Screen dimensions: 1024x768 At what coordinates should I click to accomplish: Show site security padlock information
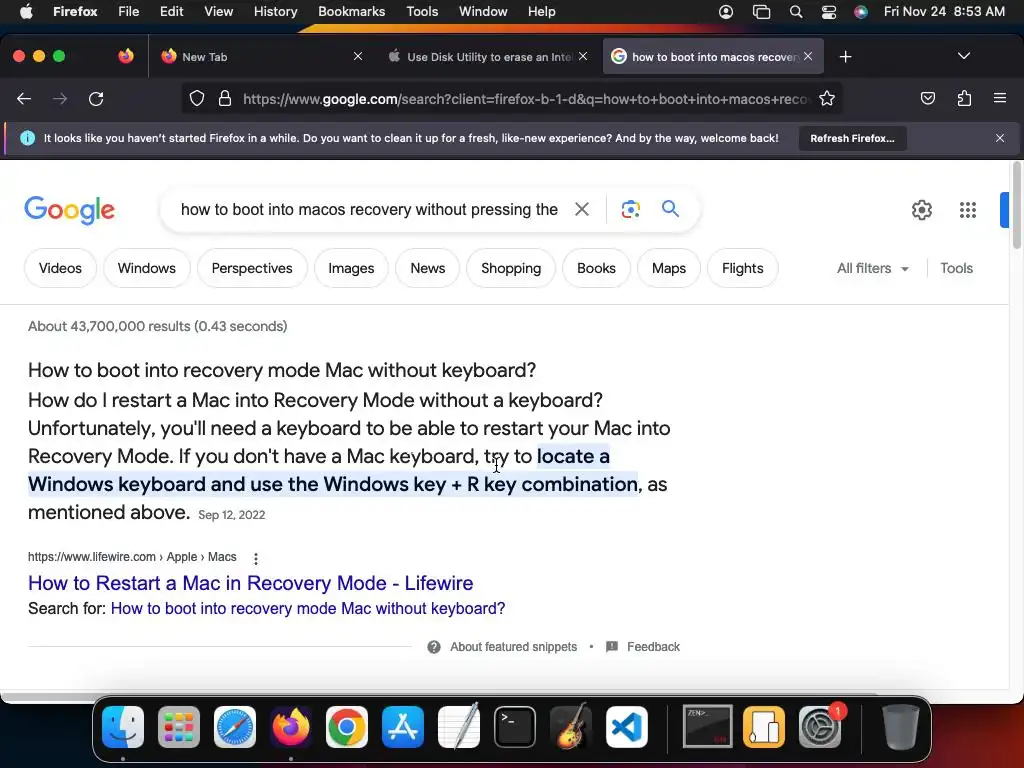[x=225, y=99]
